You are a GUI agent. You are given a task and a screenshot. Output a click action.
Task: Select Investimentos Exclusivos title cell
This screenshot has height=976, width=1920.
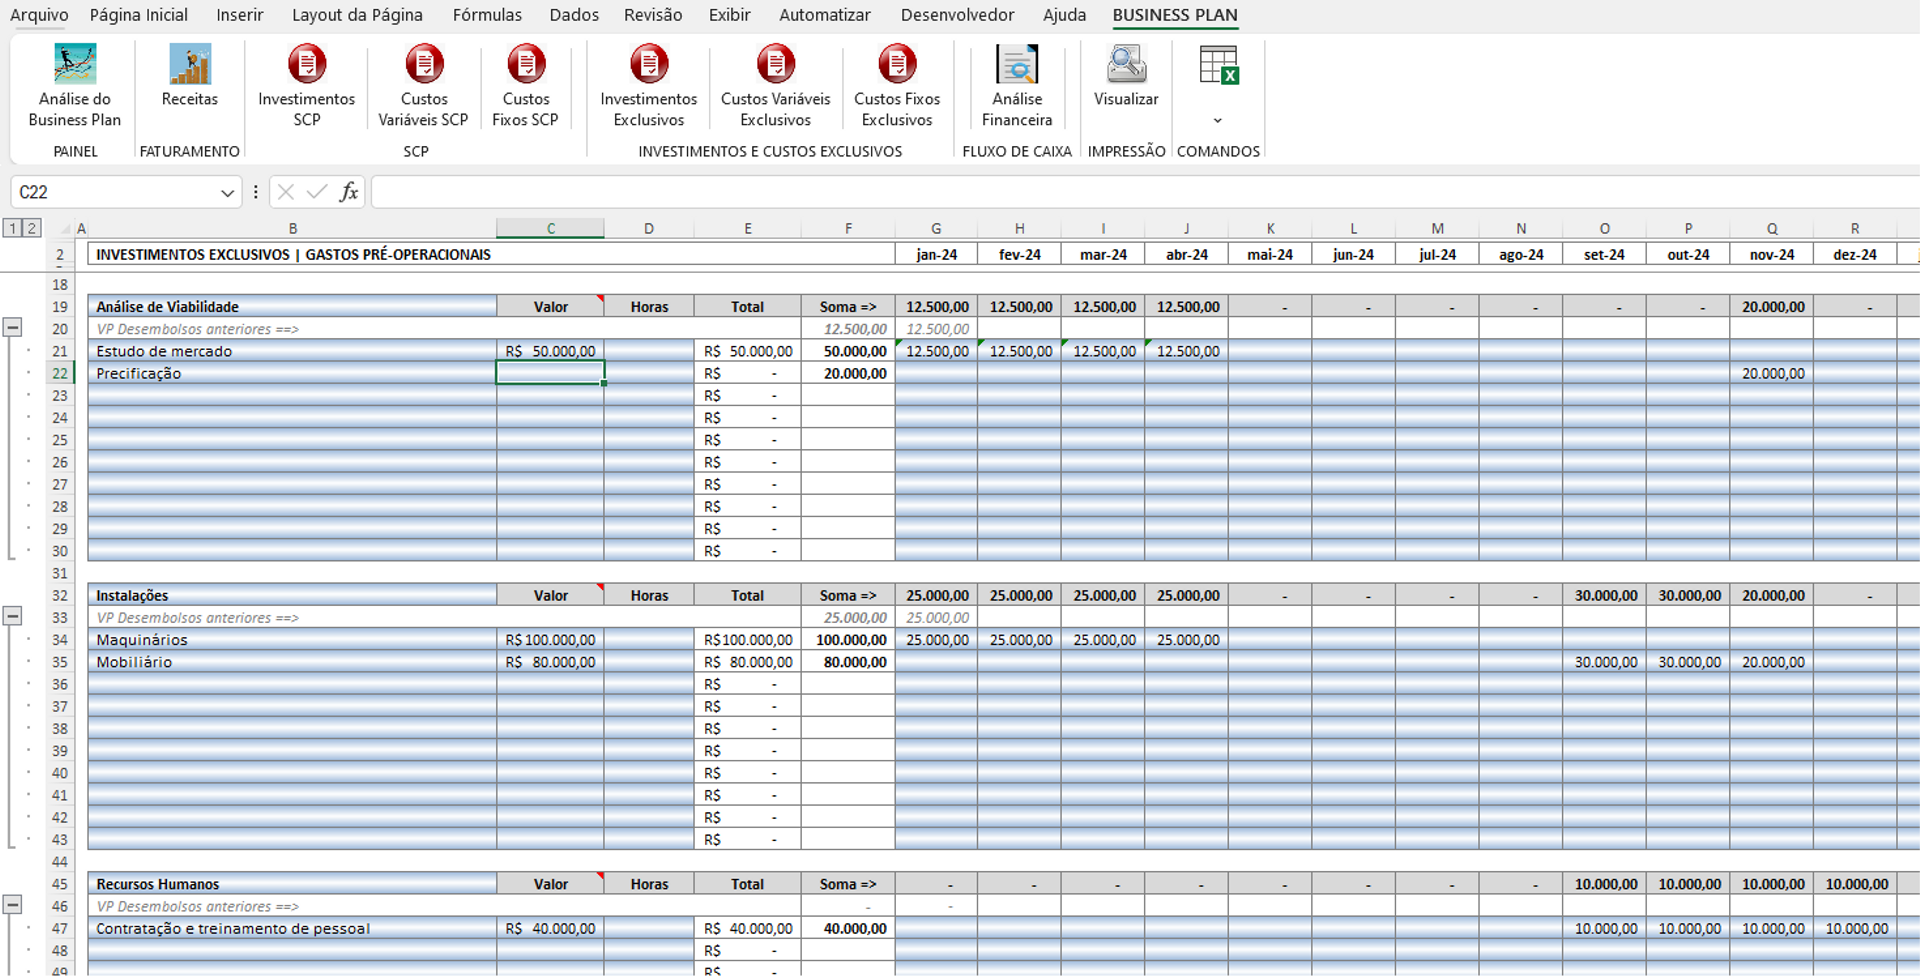click(491, 254)
